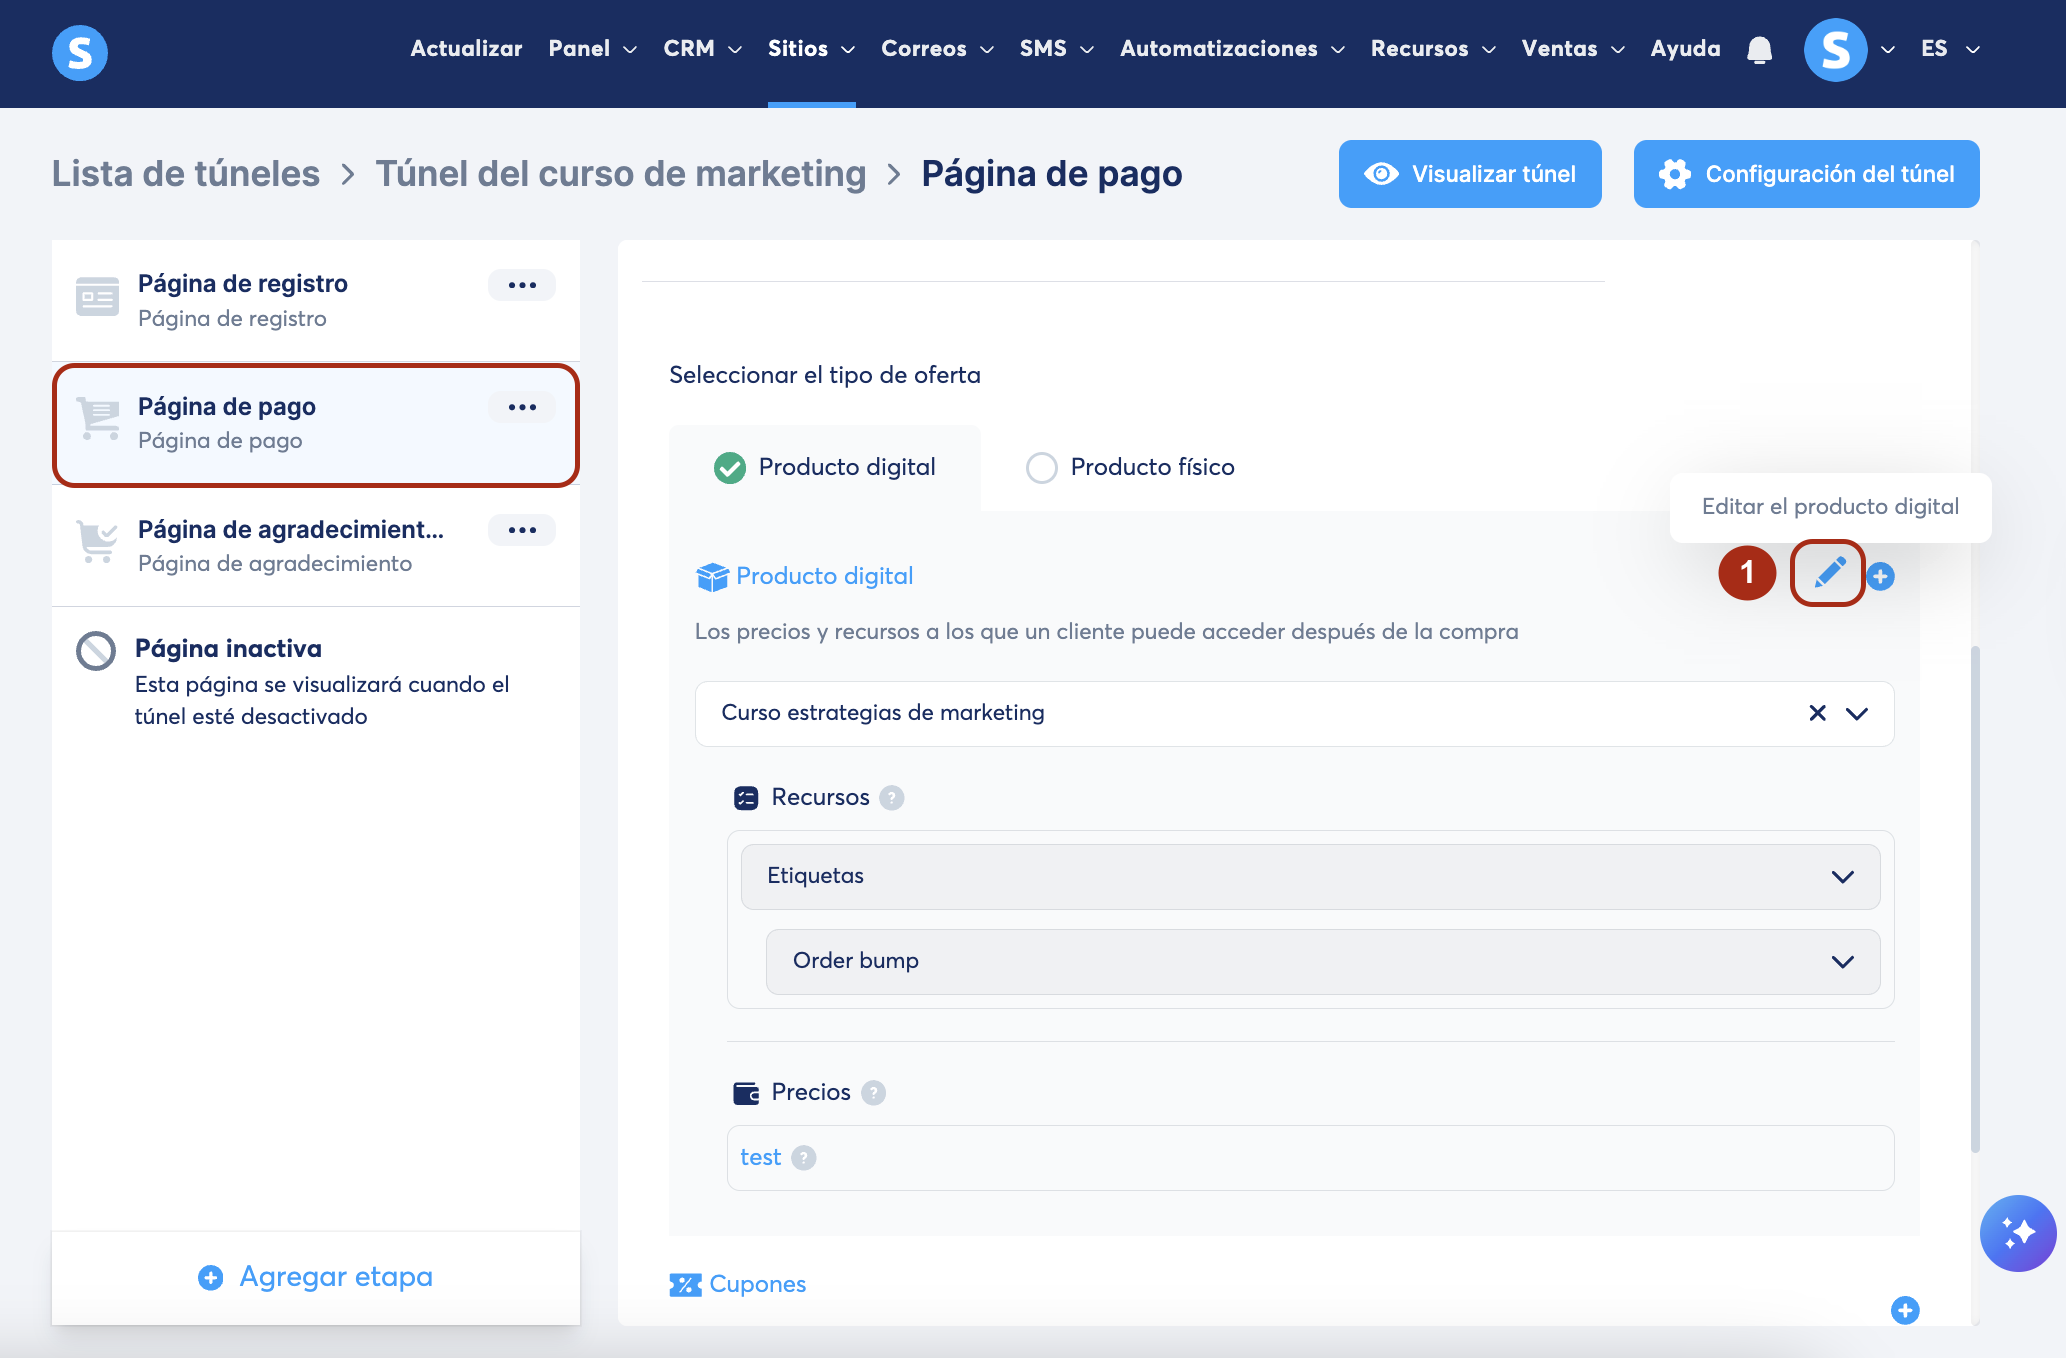
Task: Clear the Curso estrategias de marketing selection
Action: [1817, 713]
